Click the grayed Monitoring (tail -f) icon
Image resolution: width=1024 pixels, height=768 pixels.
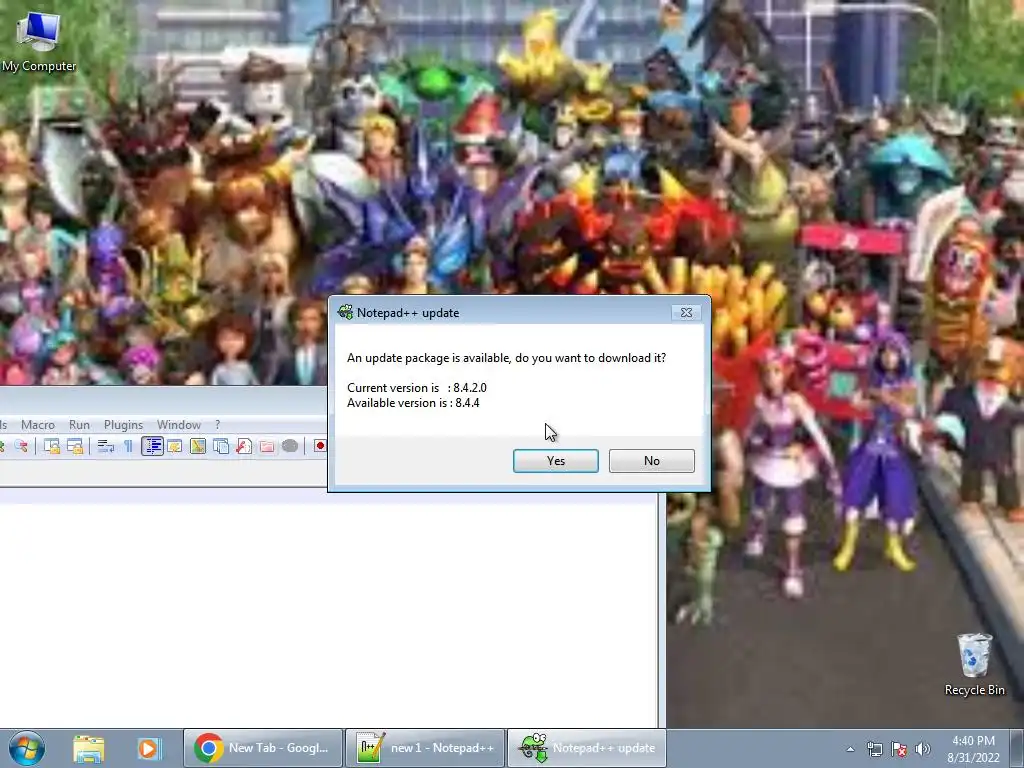[x=290, y=446]
